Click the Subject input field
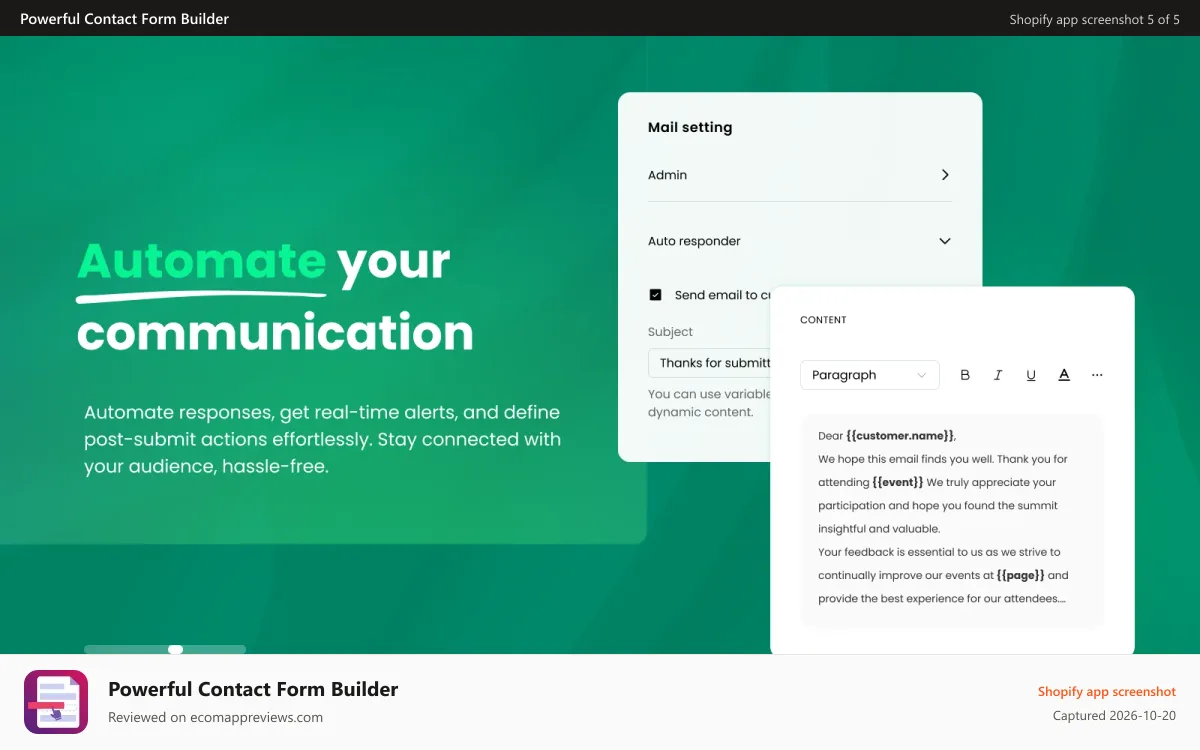Viewport: 1200px width, 750px height. point(709,363)
